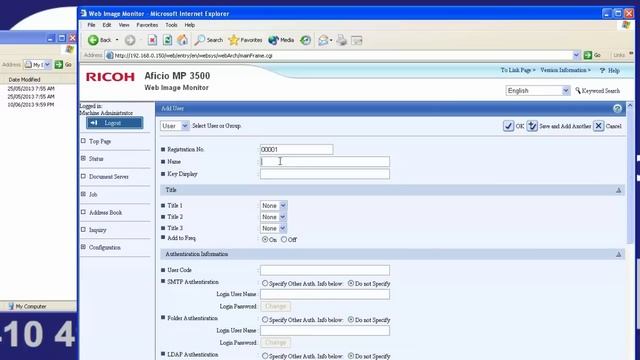Viewport: 640px width, 360px height.
Task: Open Add User help question icon
Action: pos(617,109)
